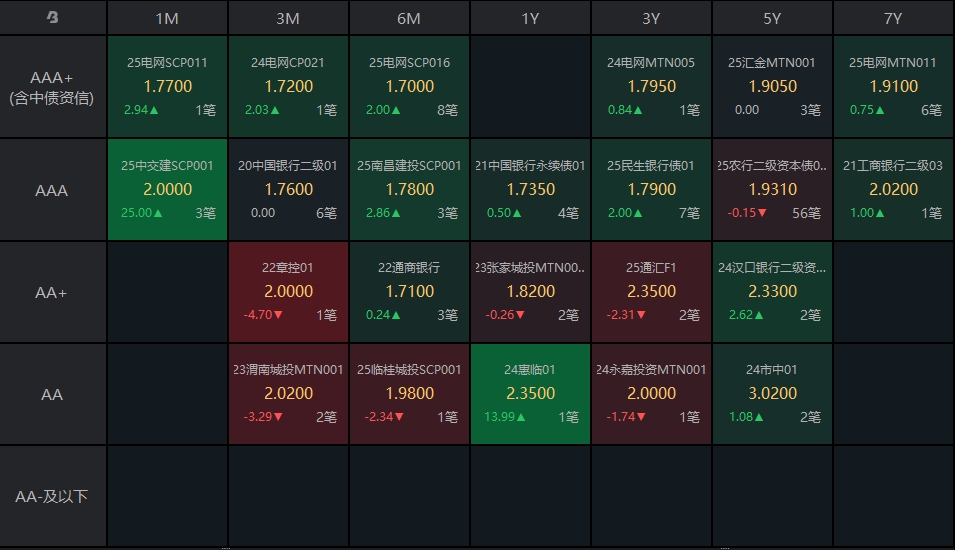Screen dimensions: 955x550
Task: Select the 25临桂城投SCP001 bond cell
Action: pos(409,394)
